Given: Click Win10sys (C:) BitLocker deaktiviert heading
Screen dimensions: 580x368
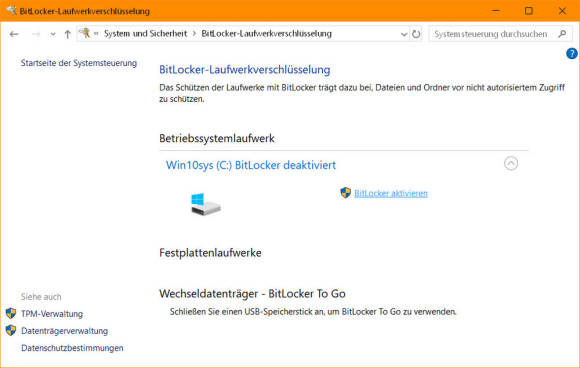Looking at the screenshot, I should (x=251, y=165).
